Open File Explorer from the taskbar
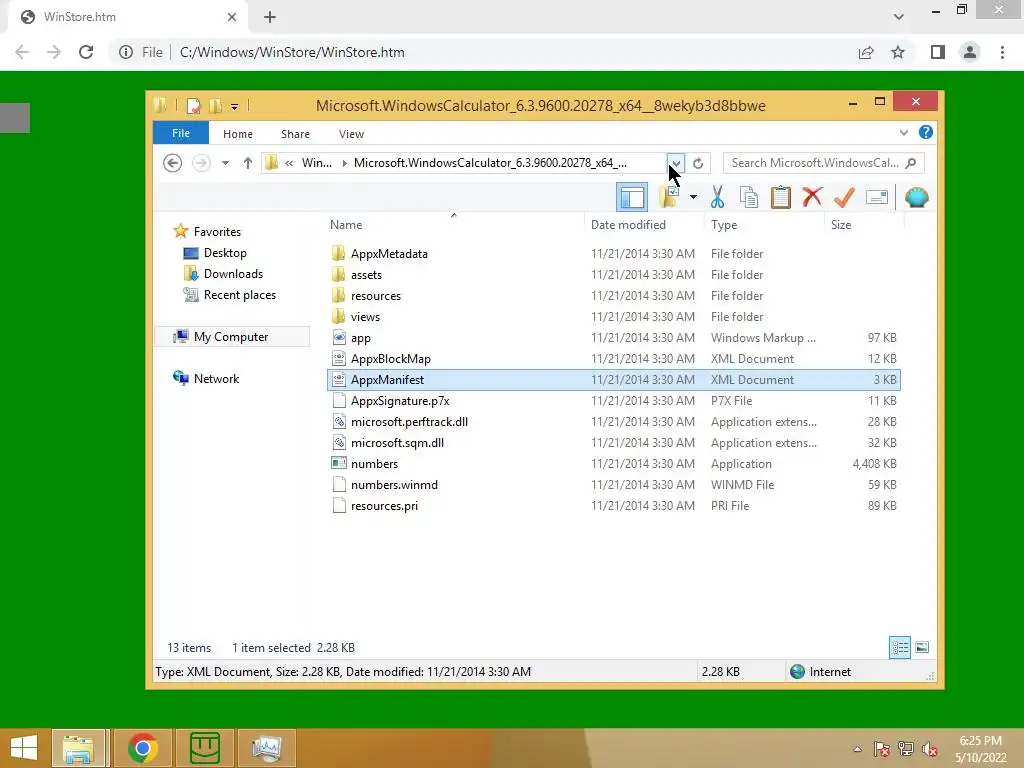This screenshot has width=1024, height=768. [78, 748]
